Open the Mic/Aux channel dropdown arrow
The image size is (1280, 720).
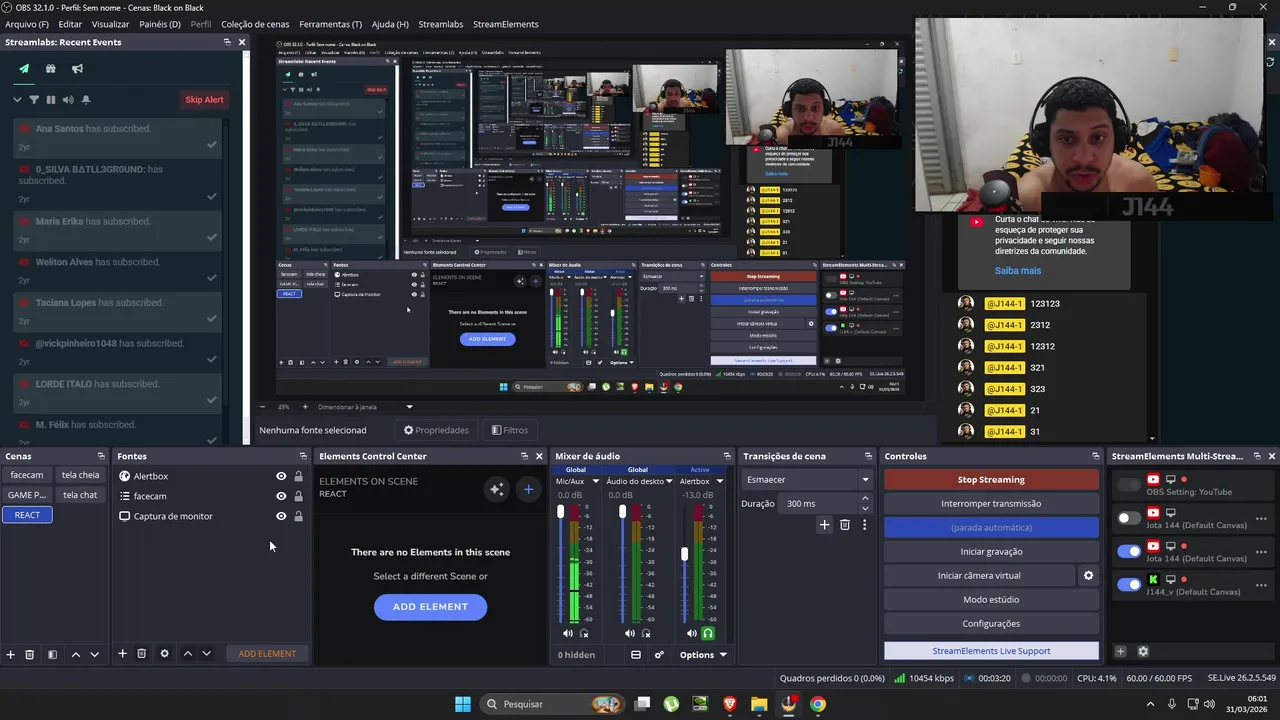pos(595,481)
